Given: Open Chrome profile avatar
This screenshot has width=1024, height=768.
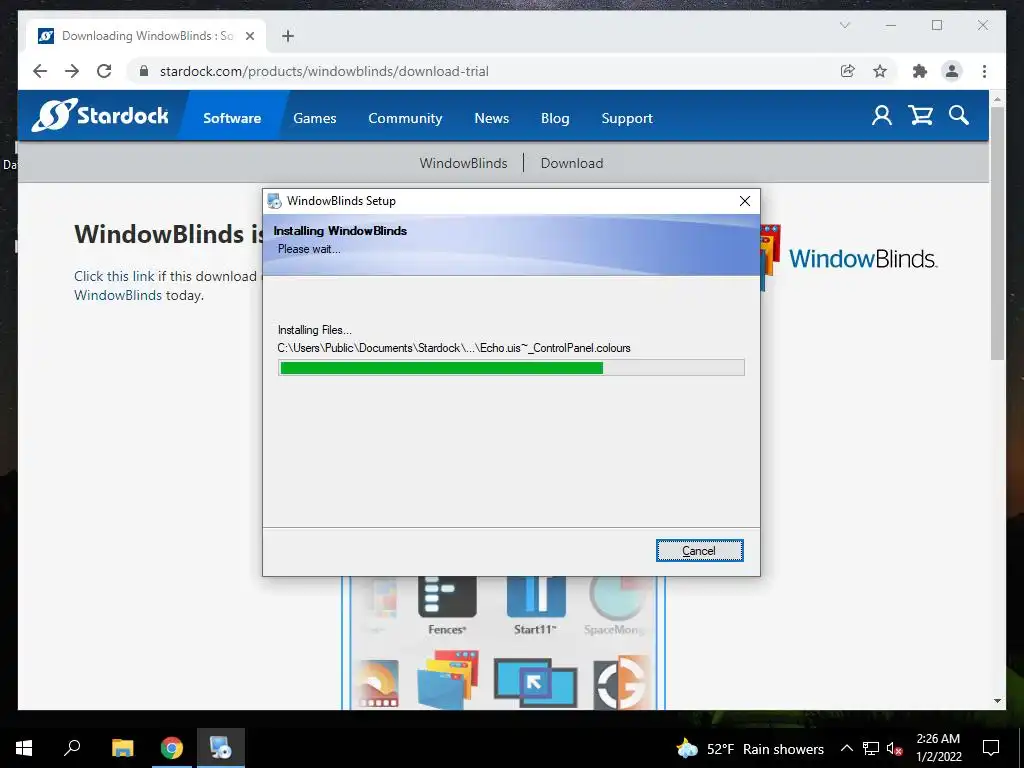Looking at the screenshot, I should (x=952, y=71).
